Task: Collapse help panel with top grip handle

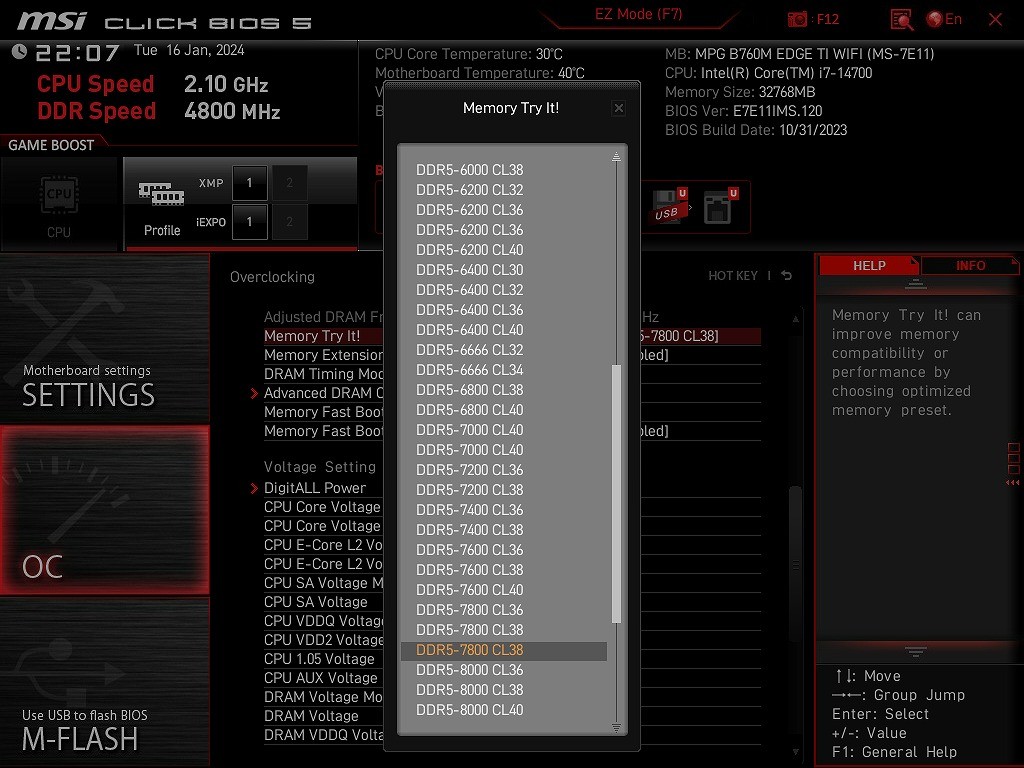Action: (916, 284)
